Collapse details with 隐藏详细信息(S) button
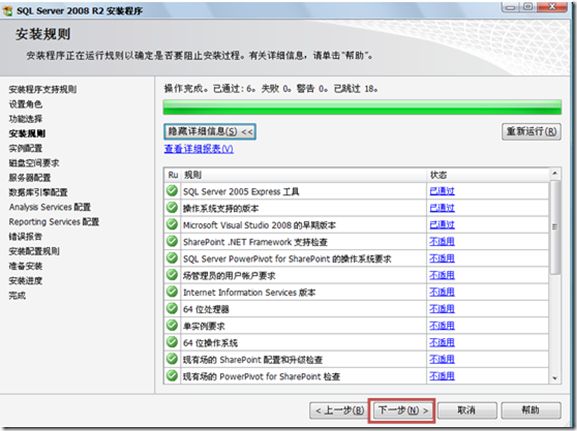The image size is (577, 431). (210, 131)
